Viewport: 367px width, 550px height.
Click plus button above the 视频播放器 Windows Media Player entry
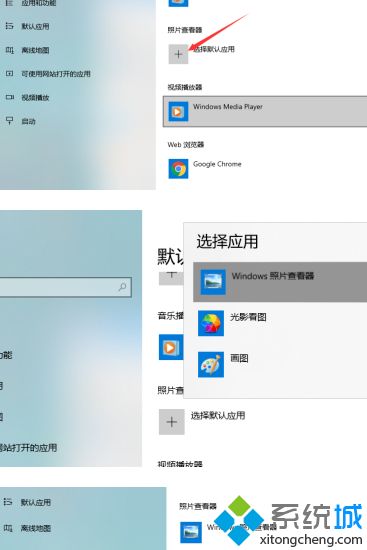coord(178,54)
